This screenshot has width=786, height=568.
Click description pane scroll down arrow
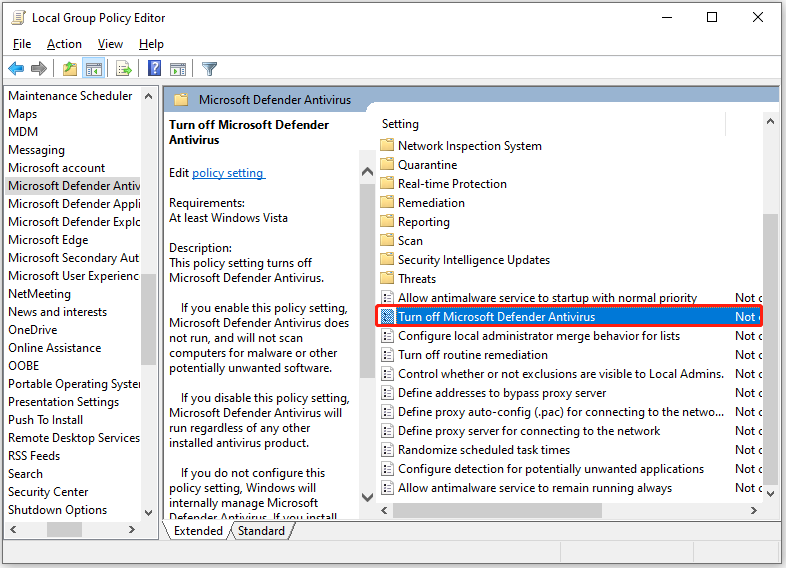click(367, 497)
